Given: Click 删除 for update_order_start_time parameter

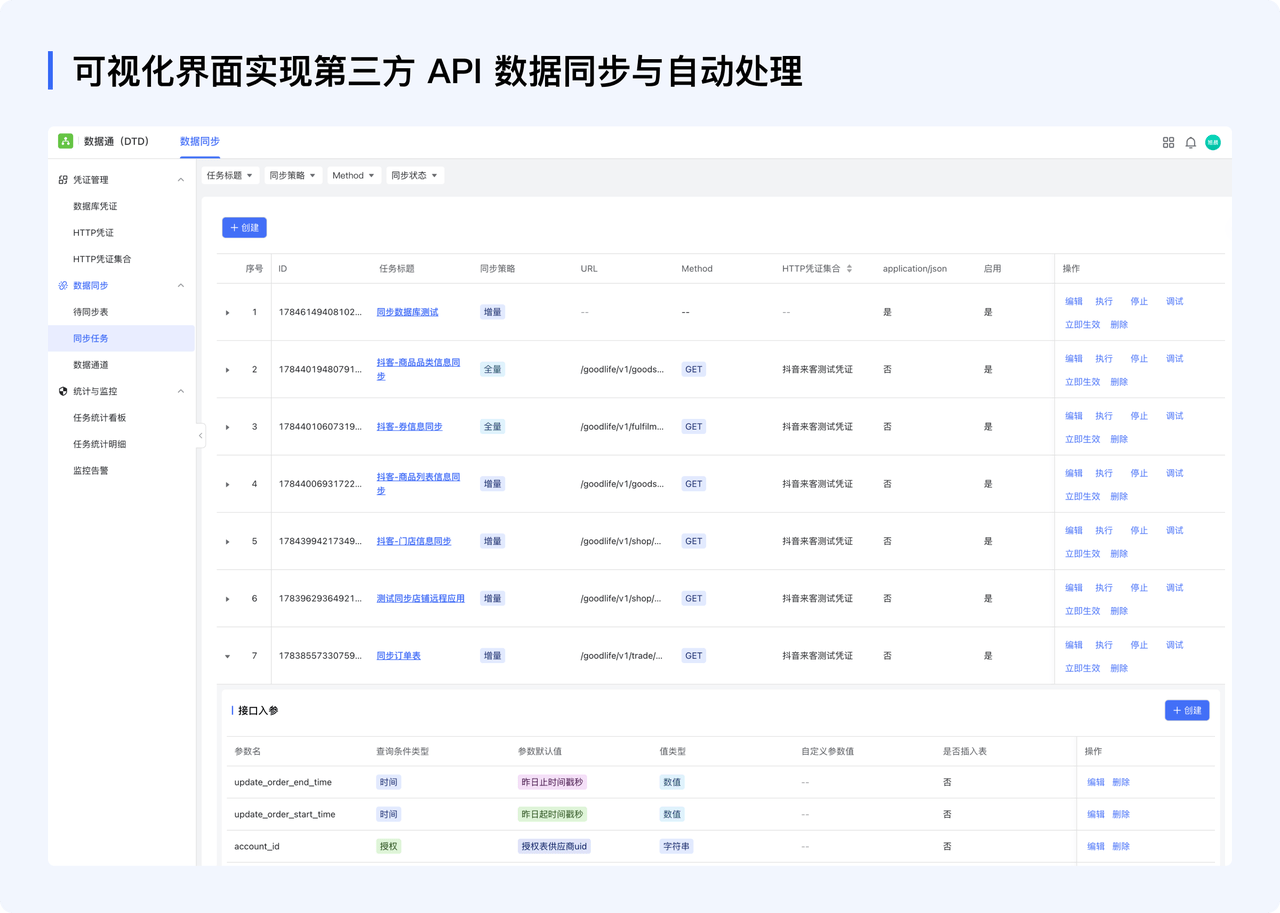Looking at the screenshot, I should pos(1121,815).
